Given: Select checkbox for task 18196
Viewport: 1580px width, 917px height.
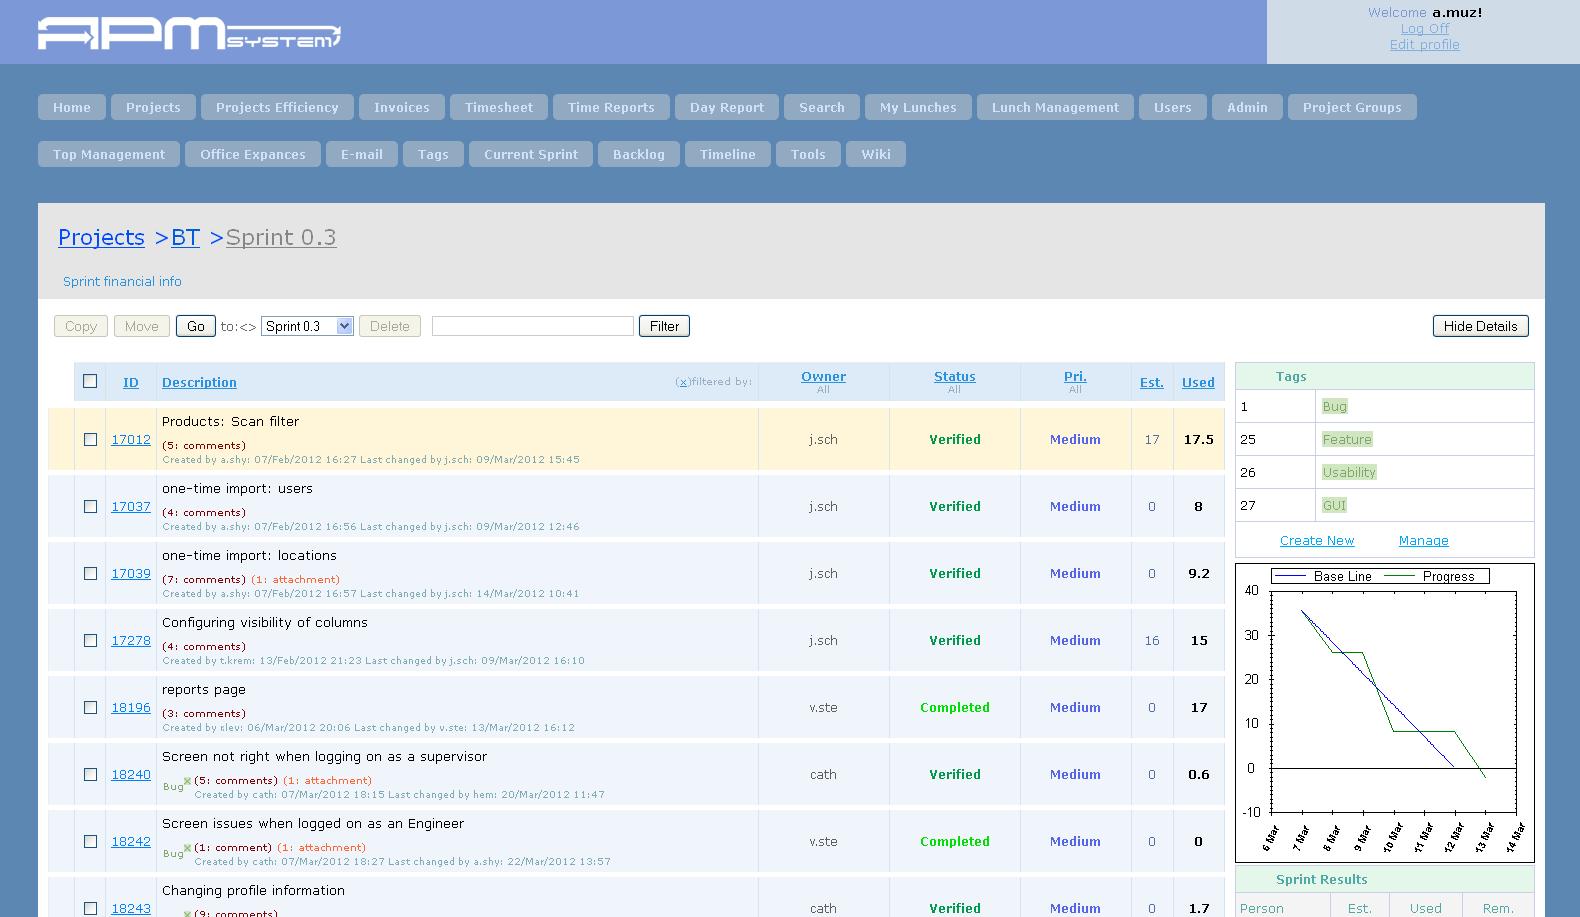Looking at the screenshot, I should pyautogui.click(x=90, y=707).
